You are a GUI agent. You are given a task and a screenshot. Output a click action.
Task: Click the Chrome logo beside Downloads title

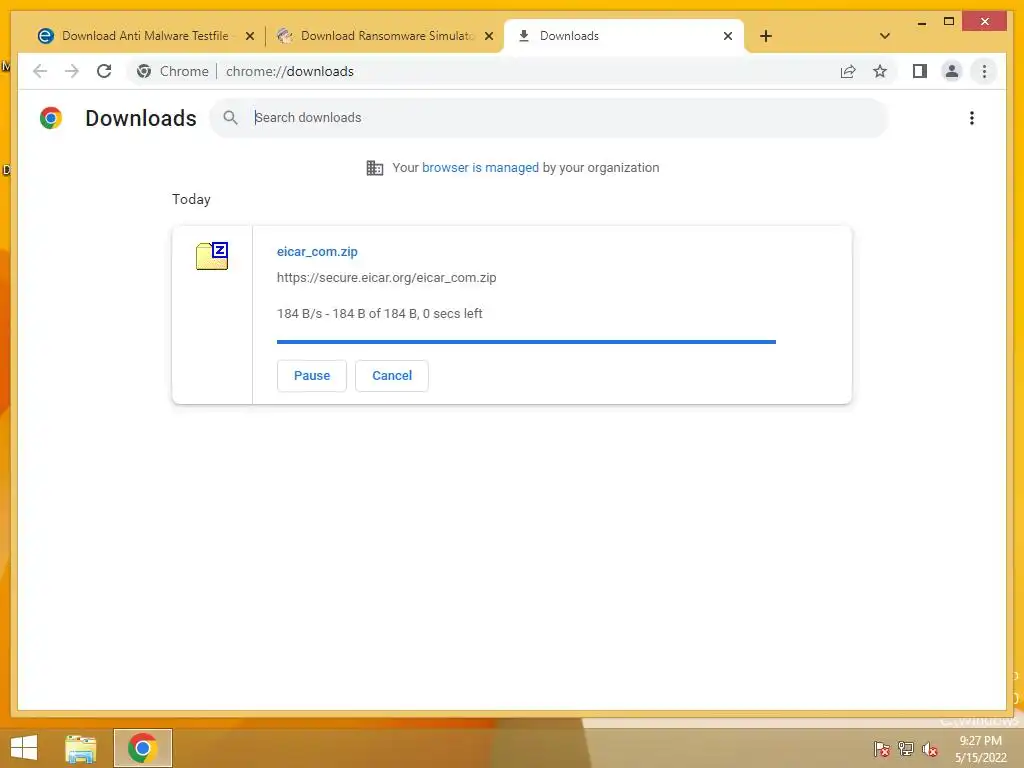click(51, 118)
